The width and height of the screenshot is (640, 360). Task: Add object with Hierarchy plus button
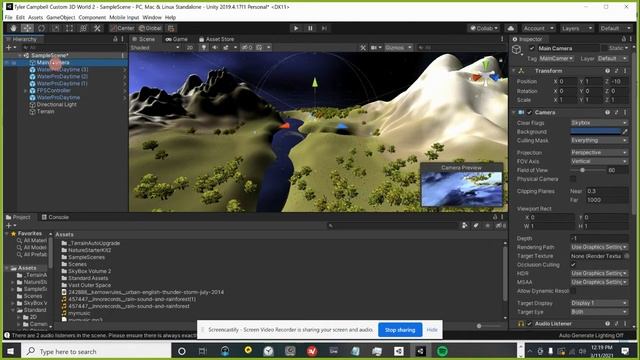point(9,48)
